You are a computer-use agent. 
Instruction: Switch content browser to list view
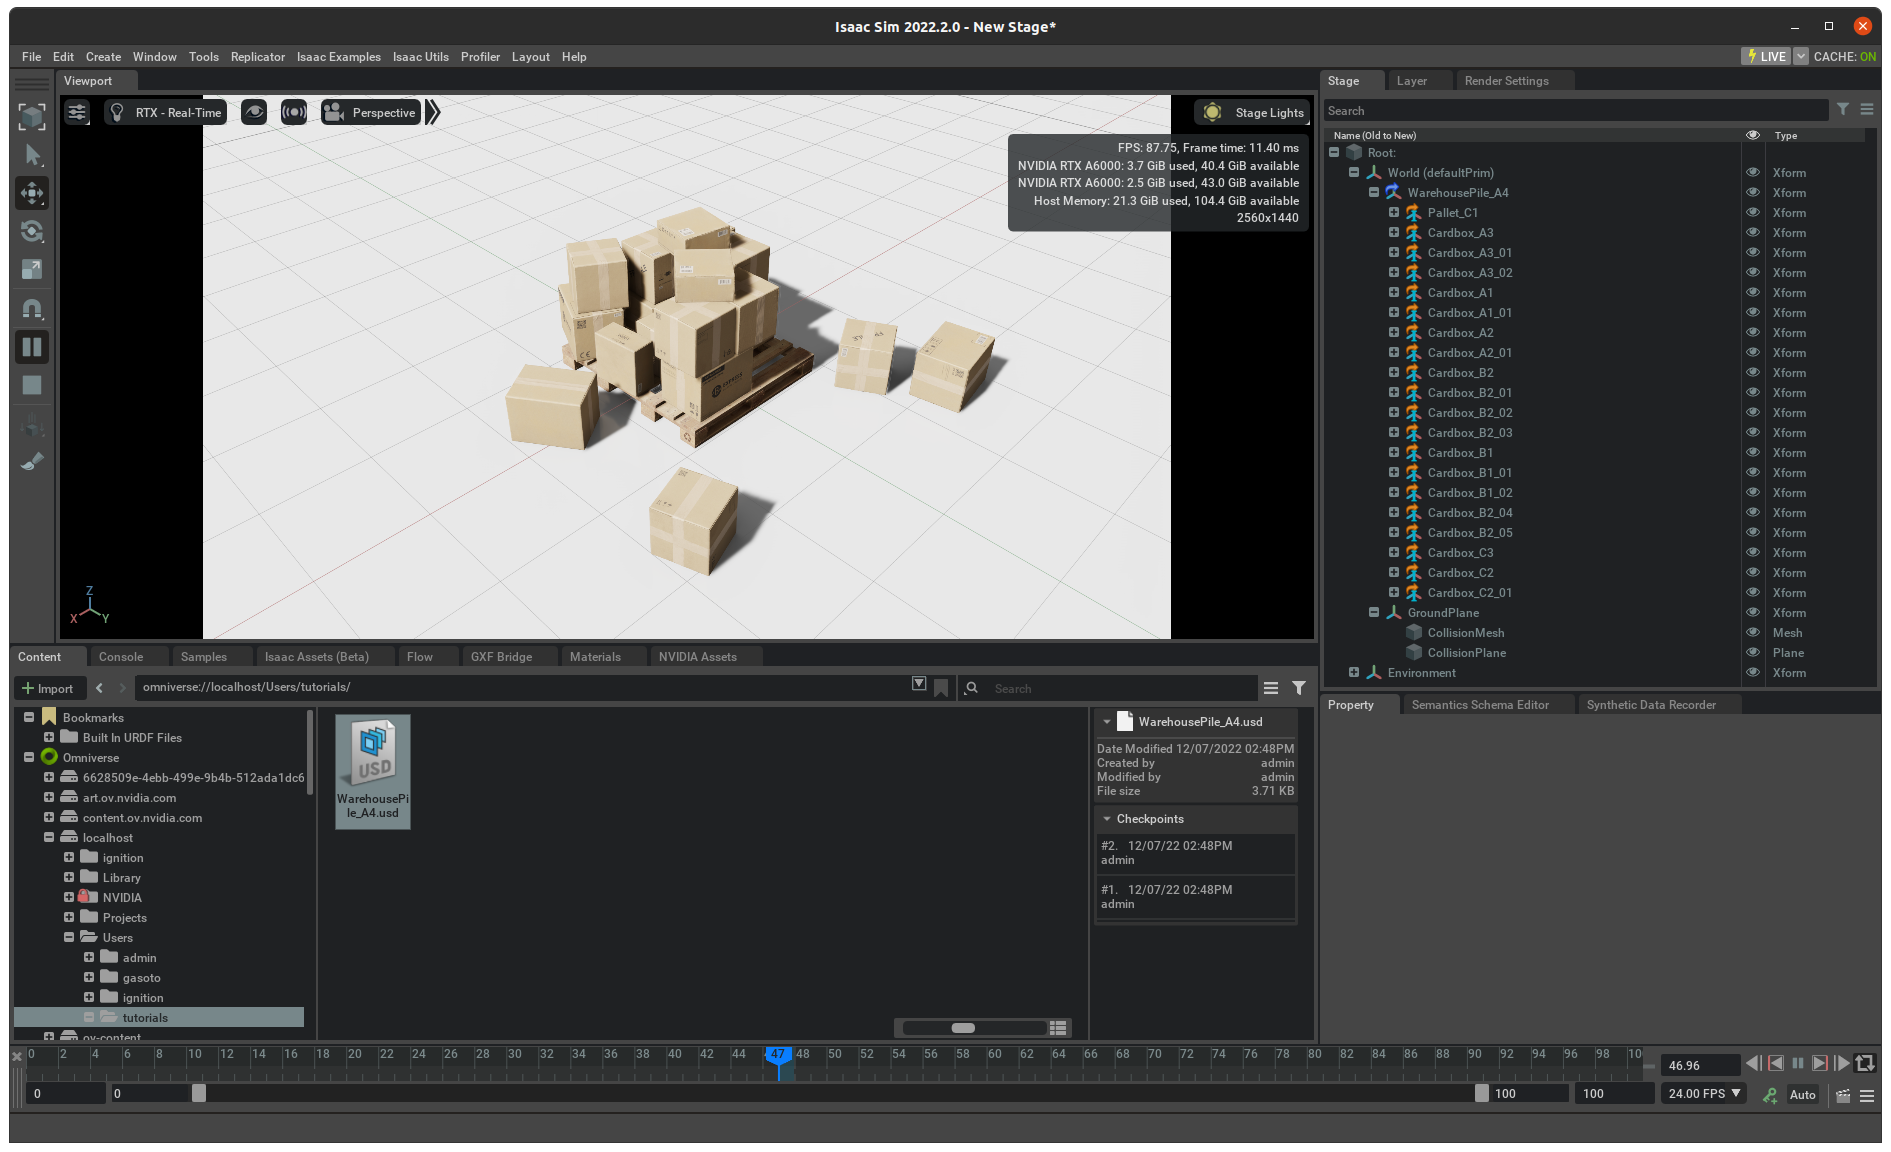pyautogui.click(x=1058, y=1028)
